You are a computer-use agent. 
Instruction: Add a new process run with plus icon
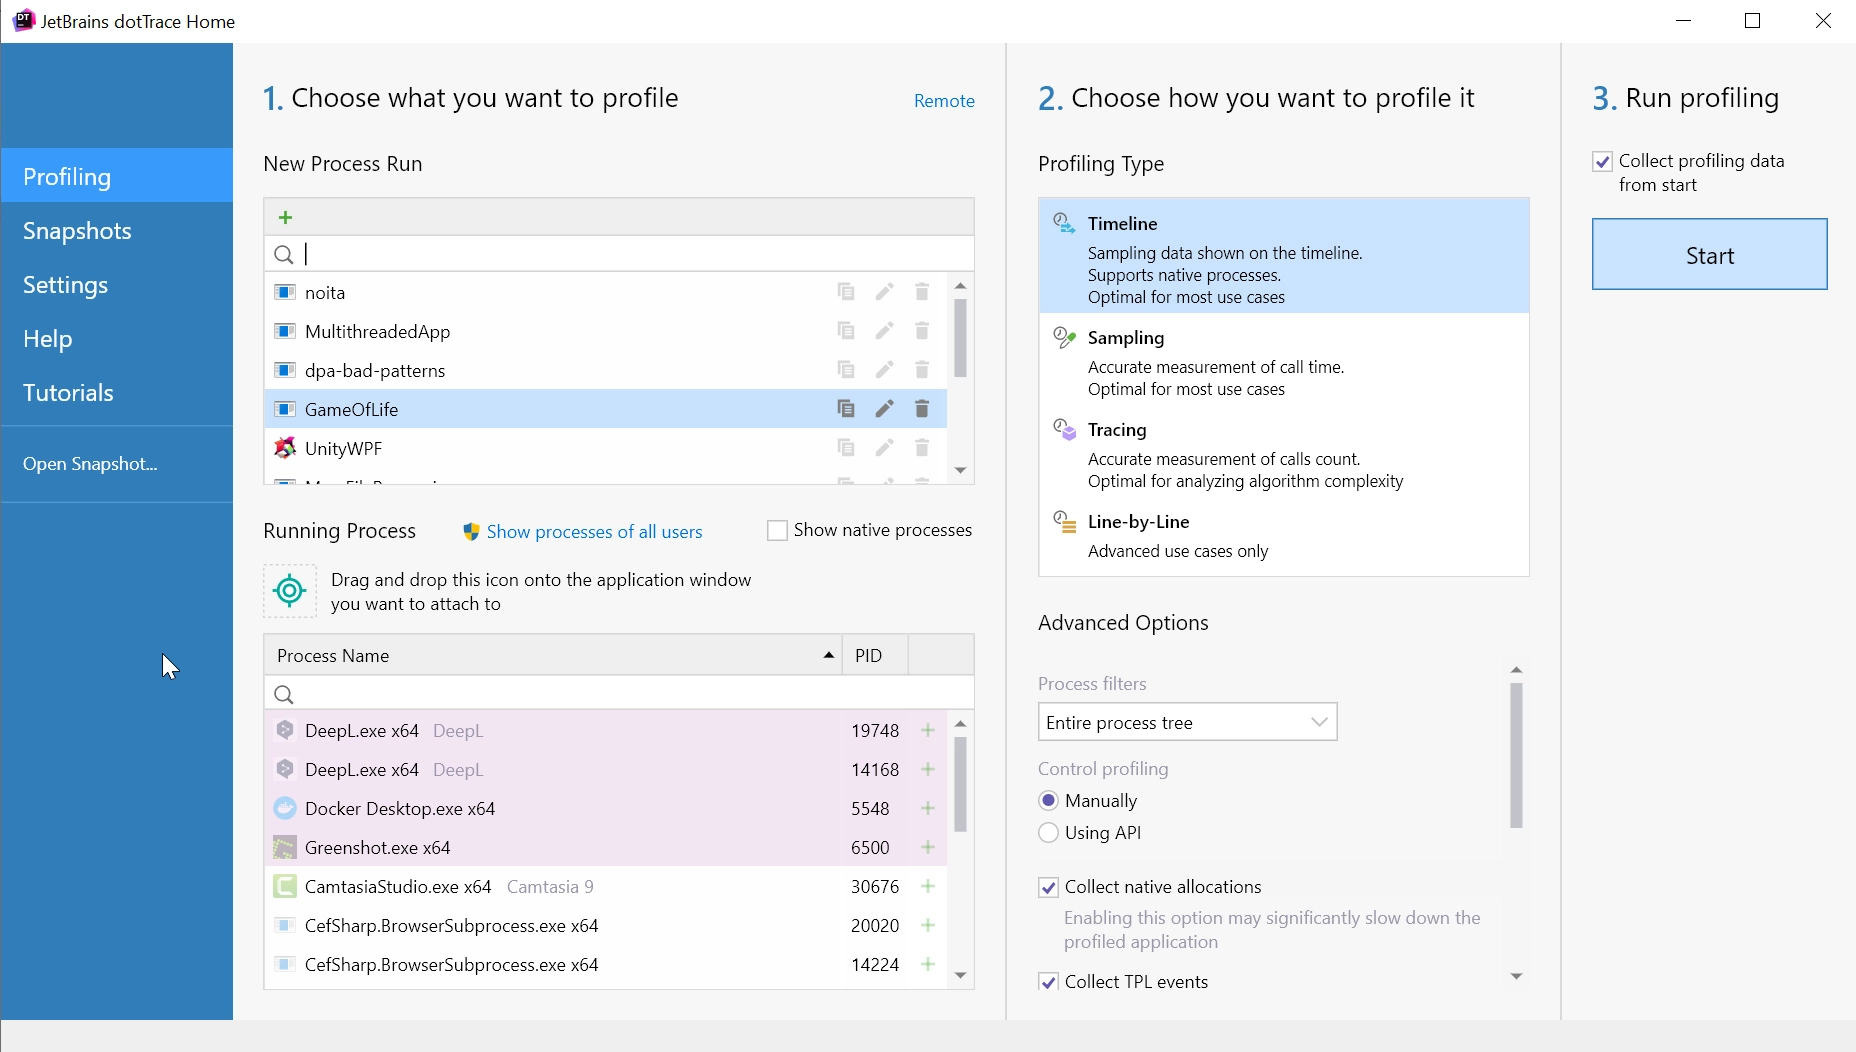point(286,217)
